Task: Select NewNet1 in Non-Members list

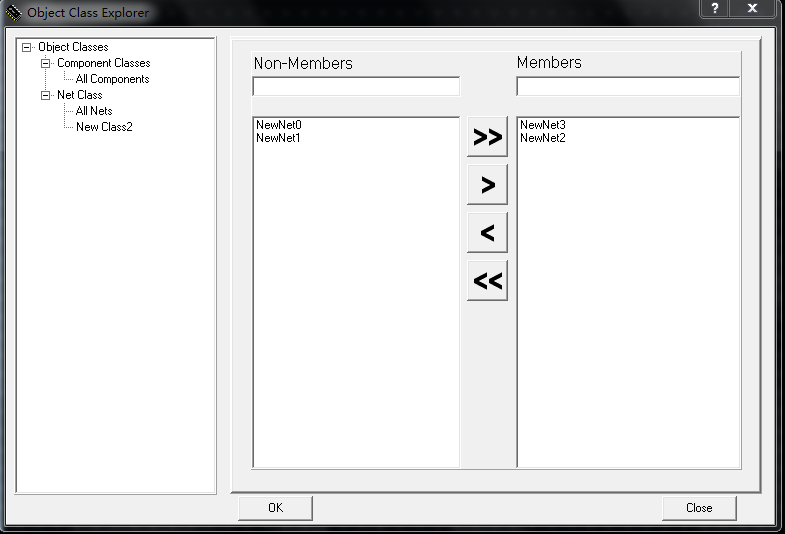Action: (x=278, y=138)
